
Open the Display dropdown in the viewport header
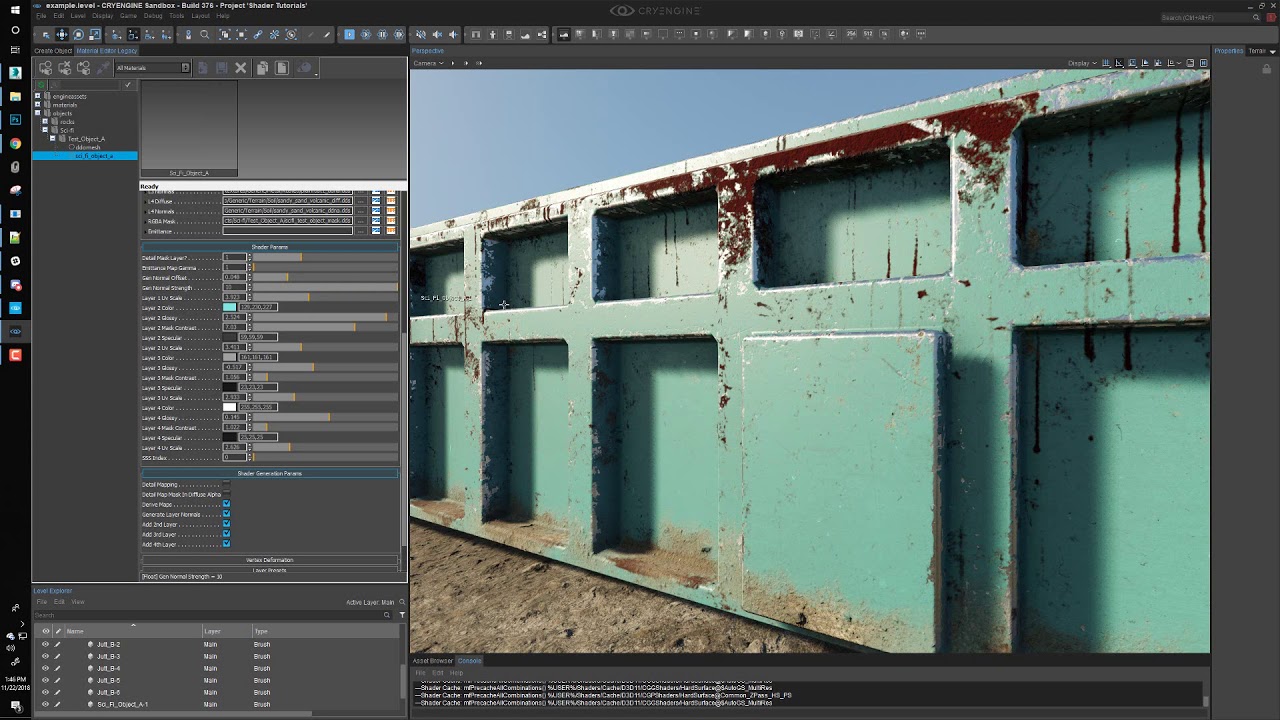point(1080,63)
